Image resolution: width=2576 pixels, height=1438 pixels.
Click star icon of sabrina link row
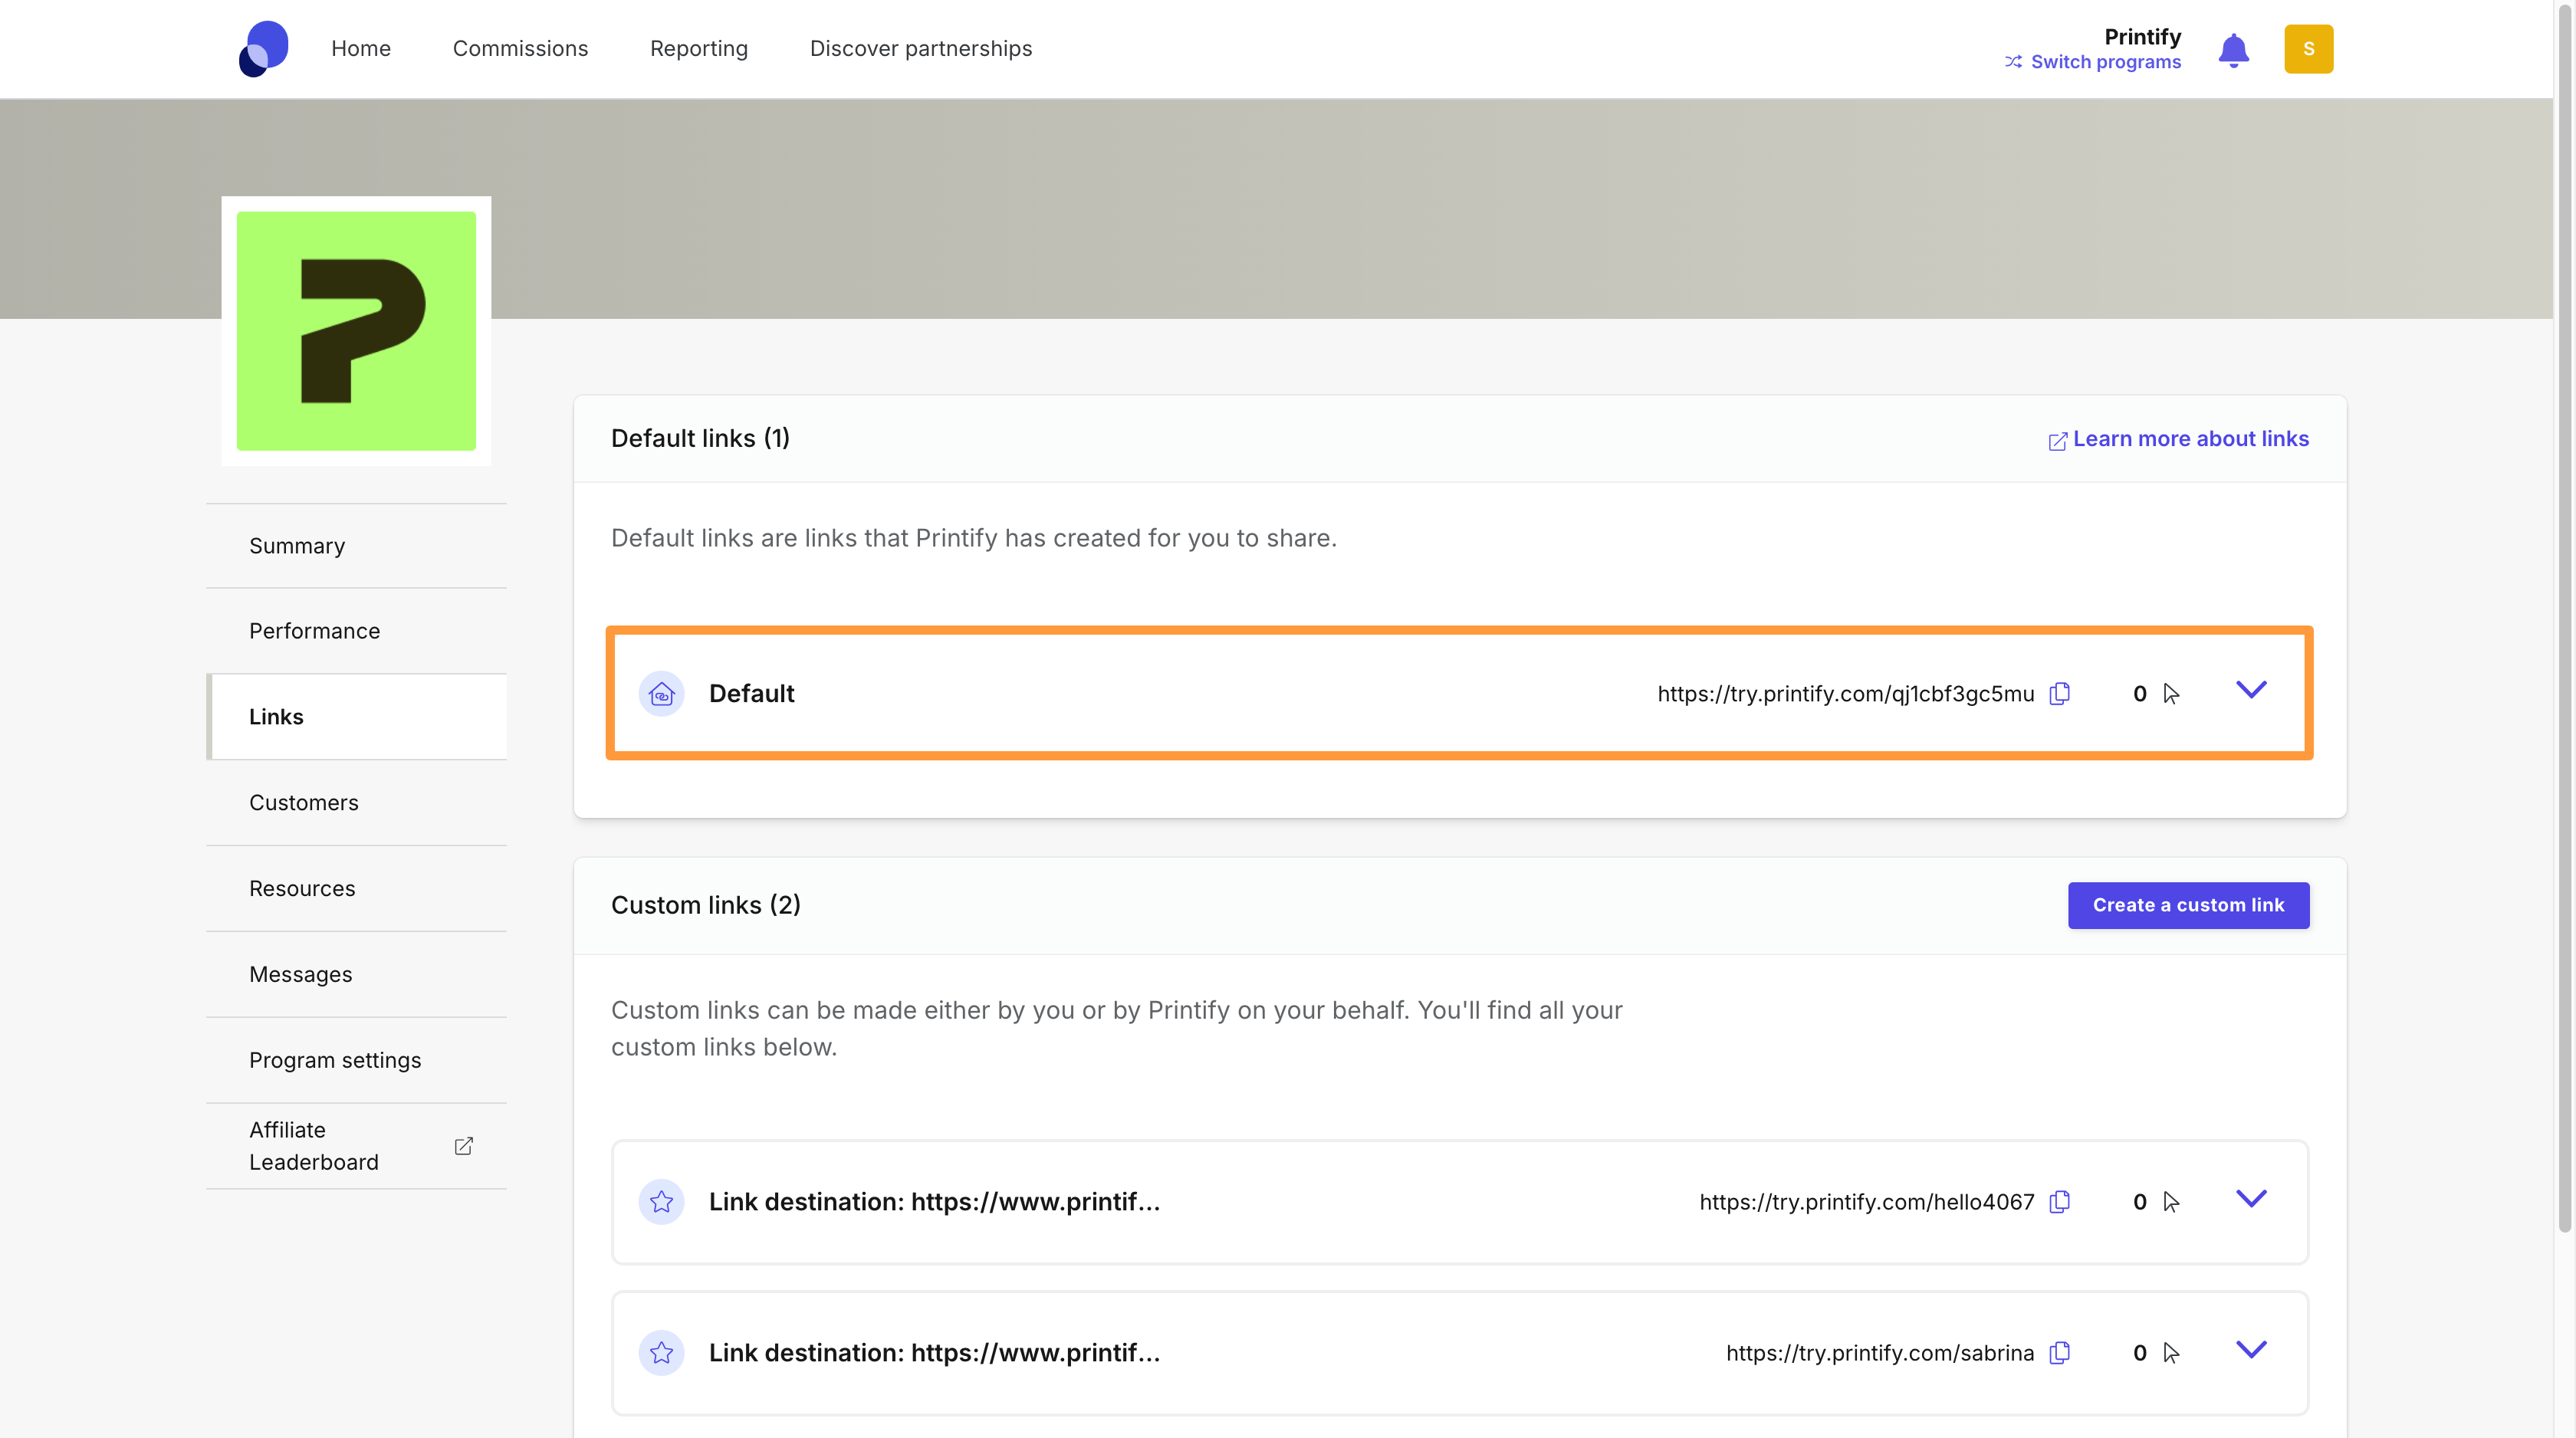click(661, 1352)
